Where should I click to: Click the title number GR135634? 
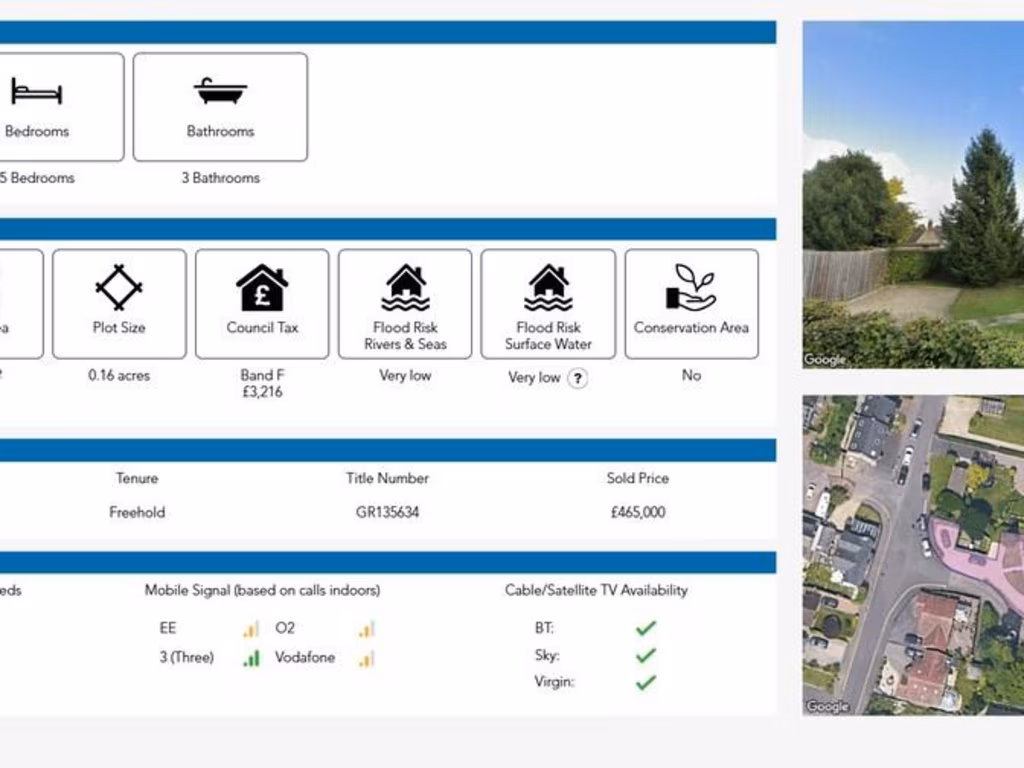click(387, 512)
